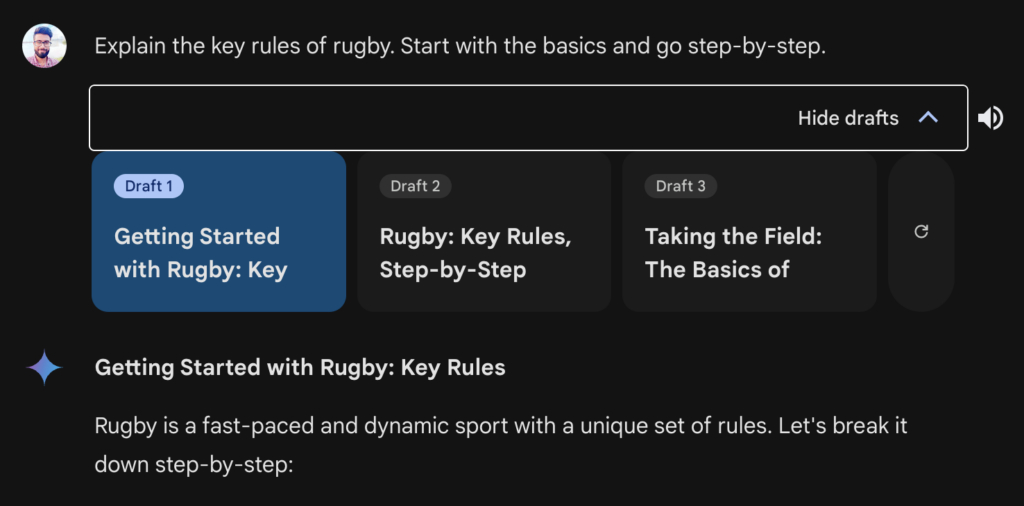
Task: Switch to the Draft 2 card
Action: 484,232
